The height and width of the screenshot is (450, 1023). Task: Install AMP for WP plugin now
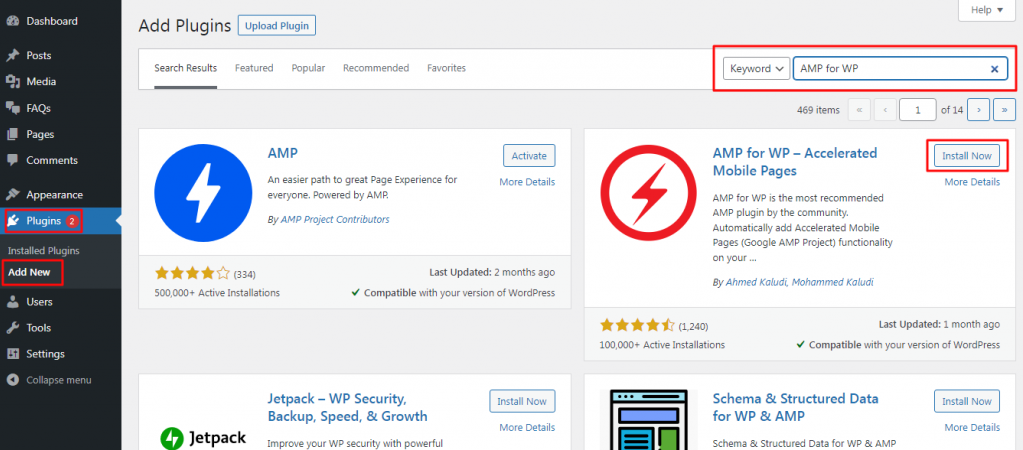point(967,156)
